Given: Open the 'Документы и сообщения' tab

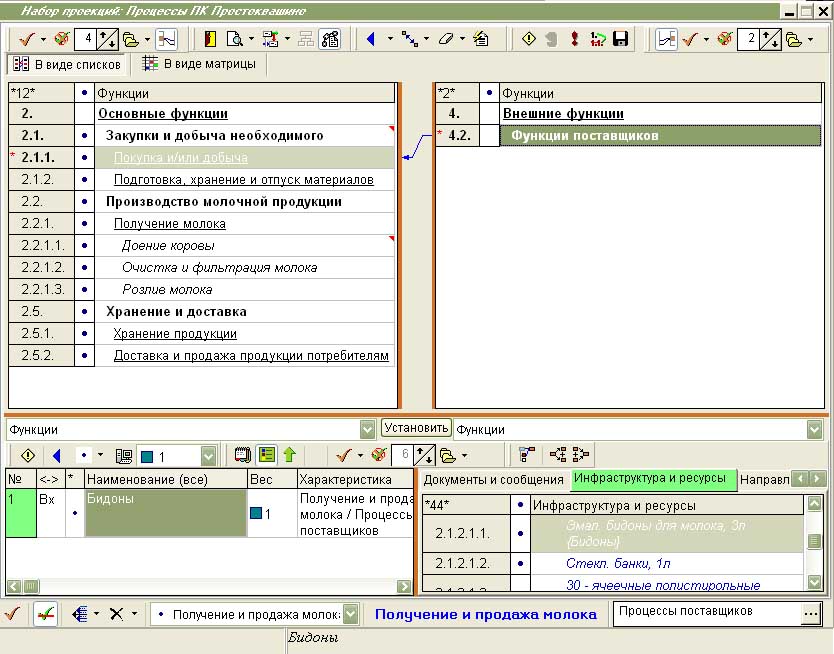Looking at the screenshot, I should [494, 480].
